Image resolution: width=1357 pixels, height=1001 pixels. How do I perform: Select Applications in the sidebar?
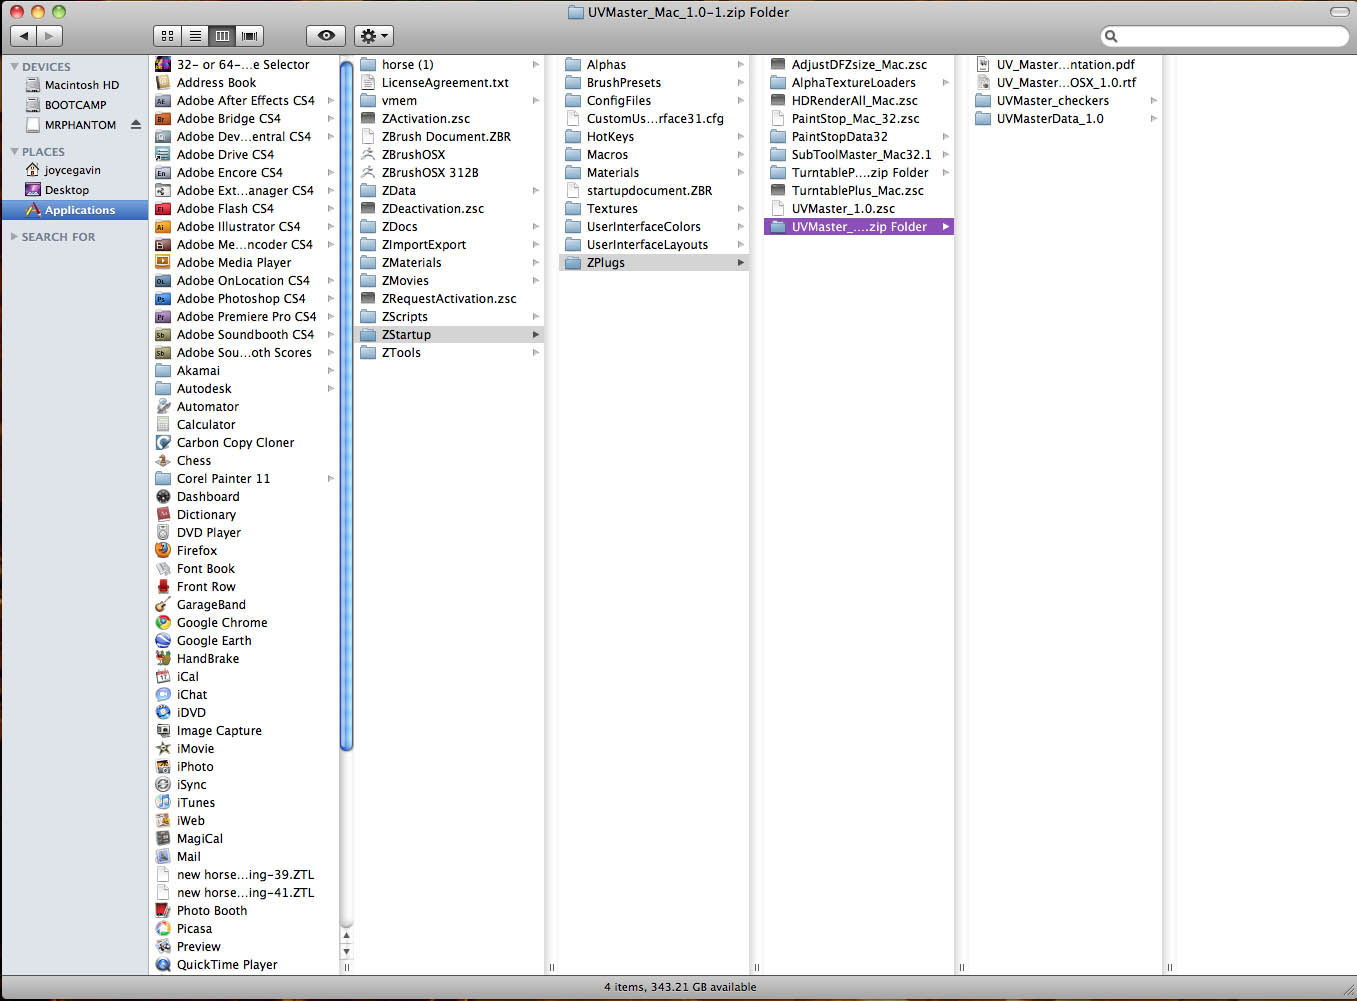(75, 210)
